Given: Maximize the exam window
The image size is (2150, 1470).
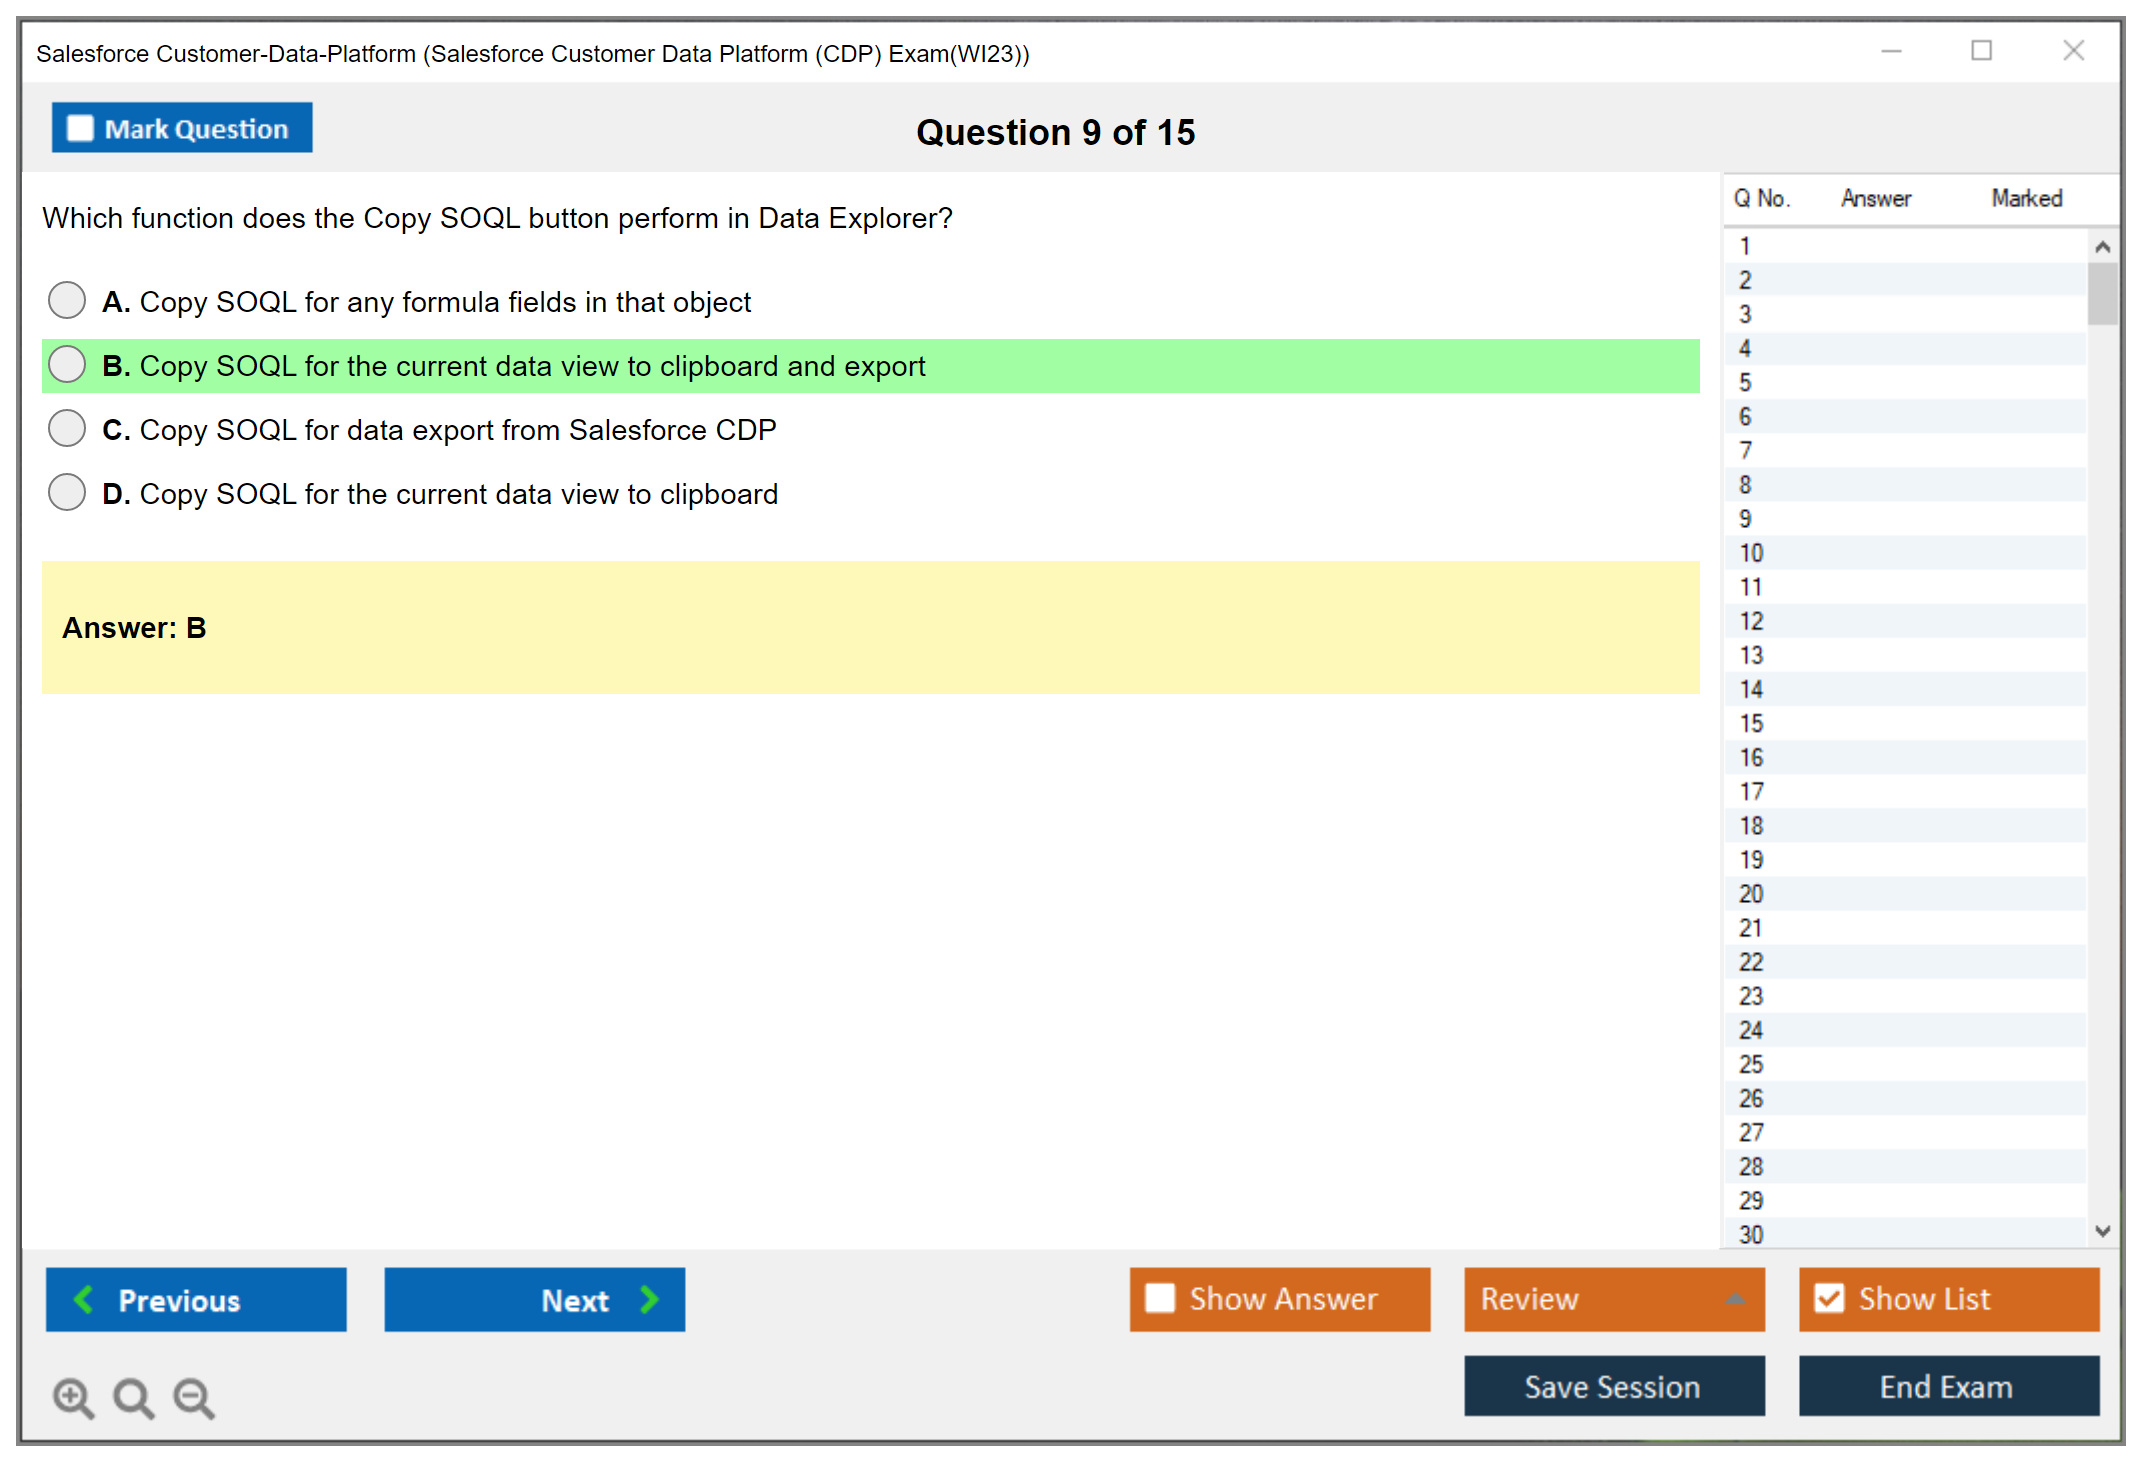Looking at the screenshot, I should click(x=1981, y=50).
